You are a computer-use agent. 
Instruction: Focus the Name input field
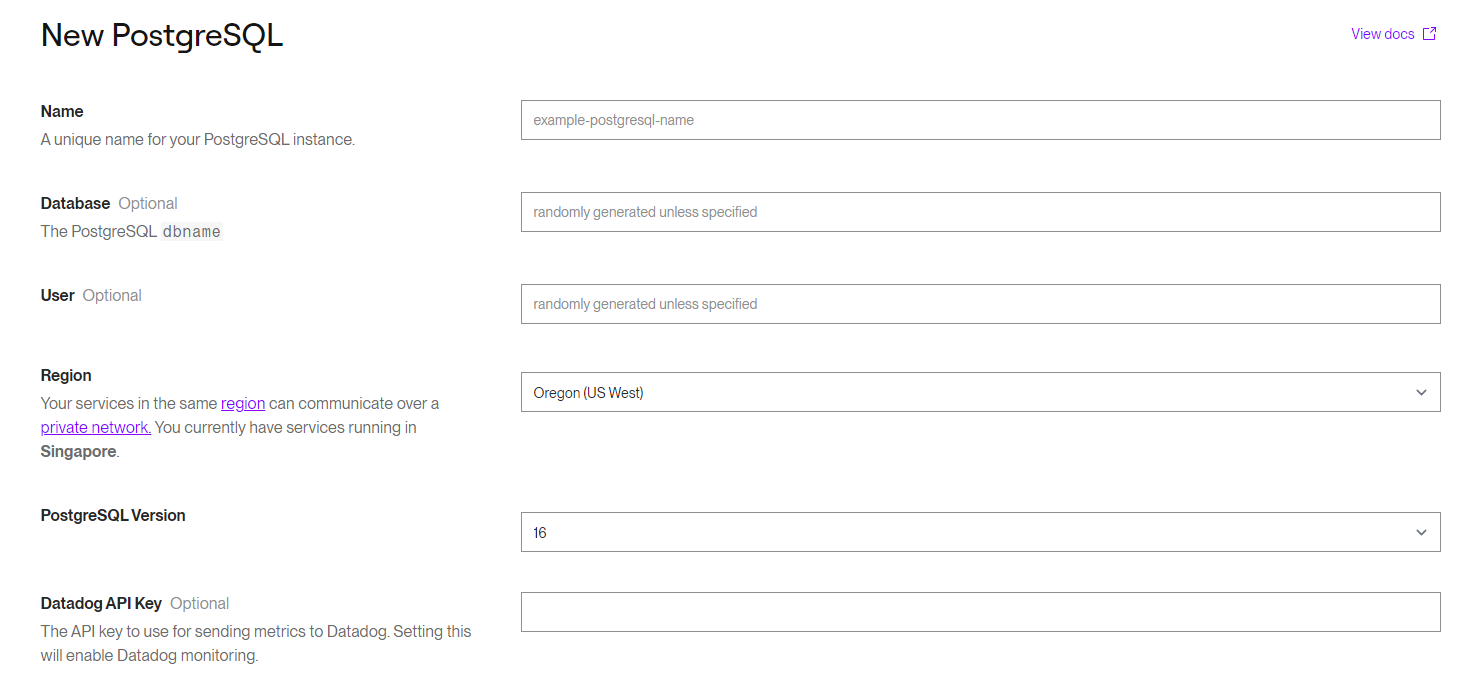click(x=980, y=120)
